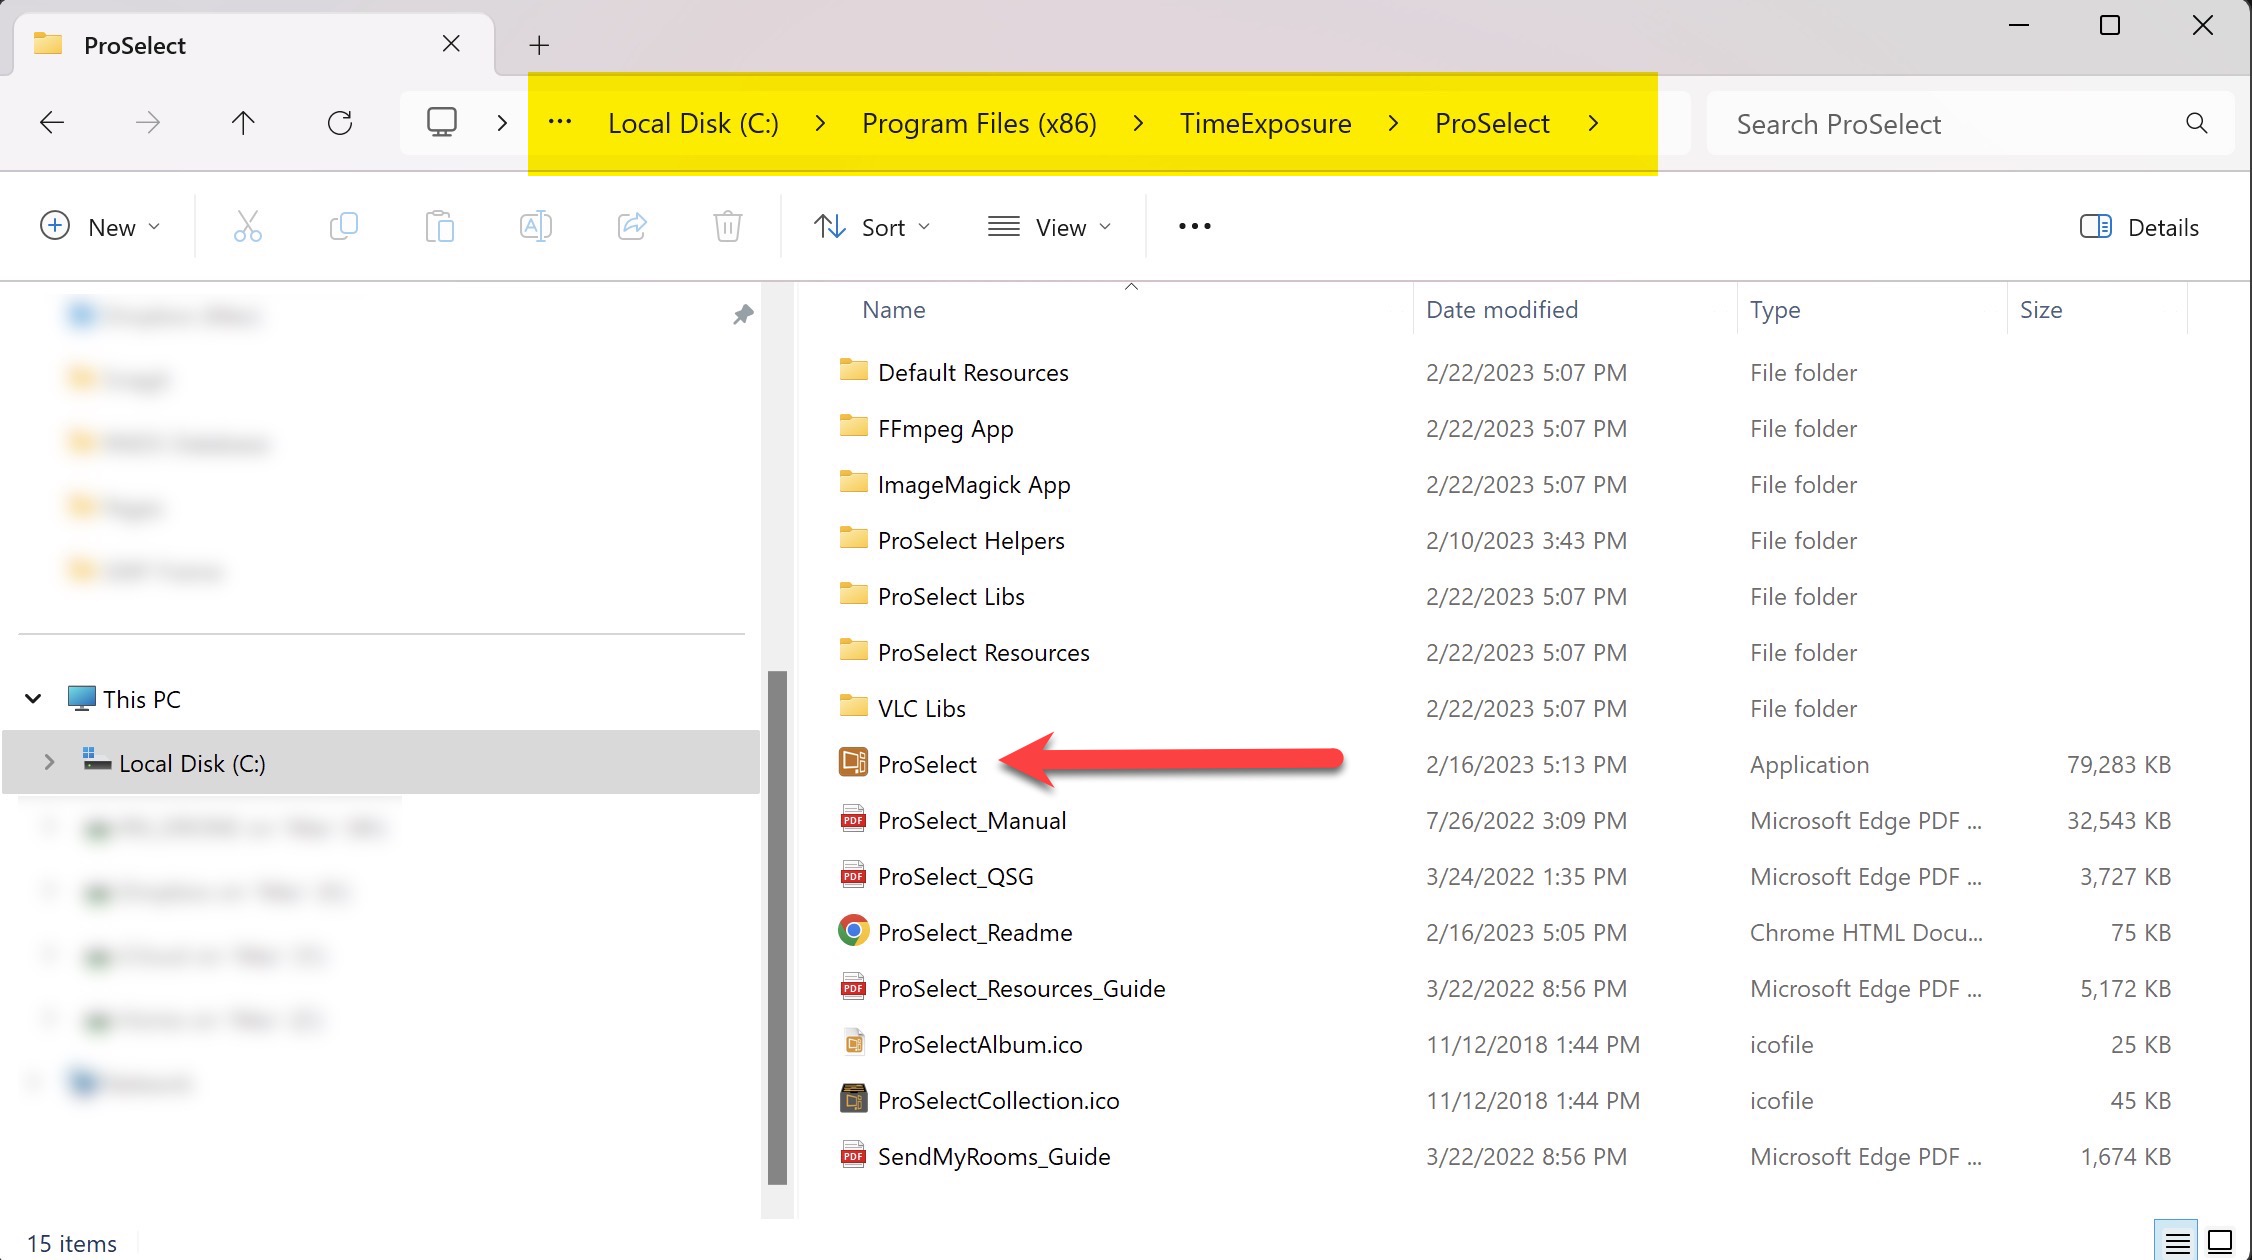
Task: Add a new tab
Action: coord(539,45)
